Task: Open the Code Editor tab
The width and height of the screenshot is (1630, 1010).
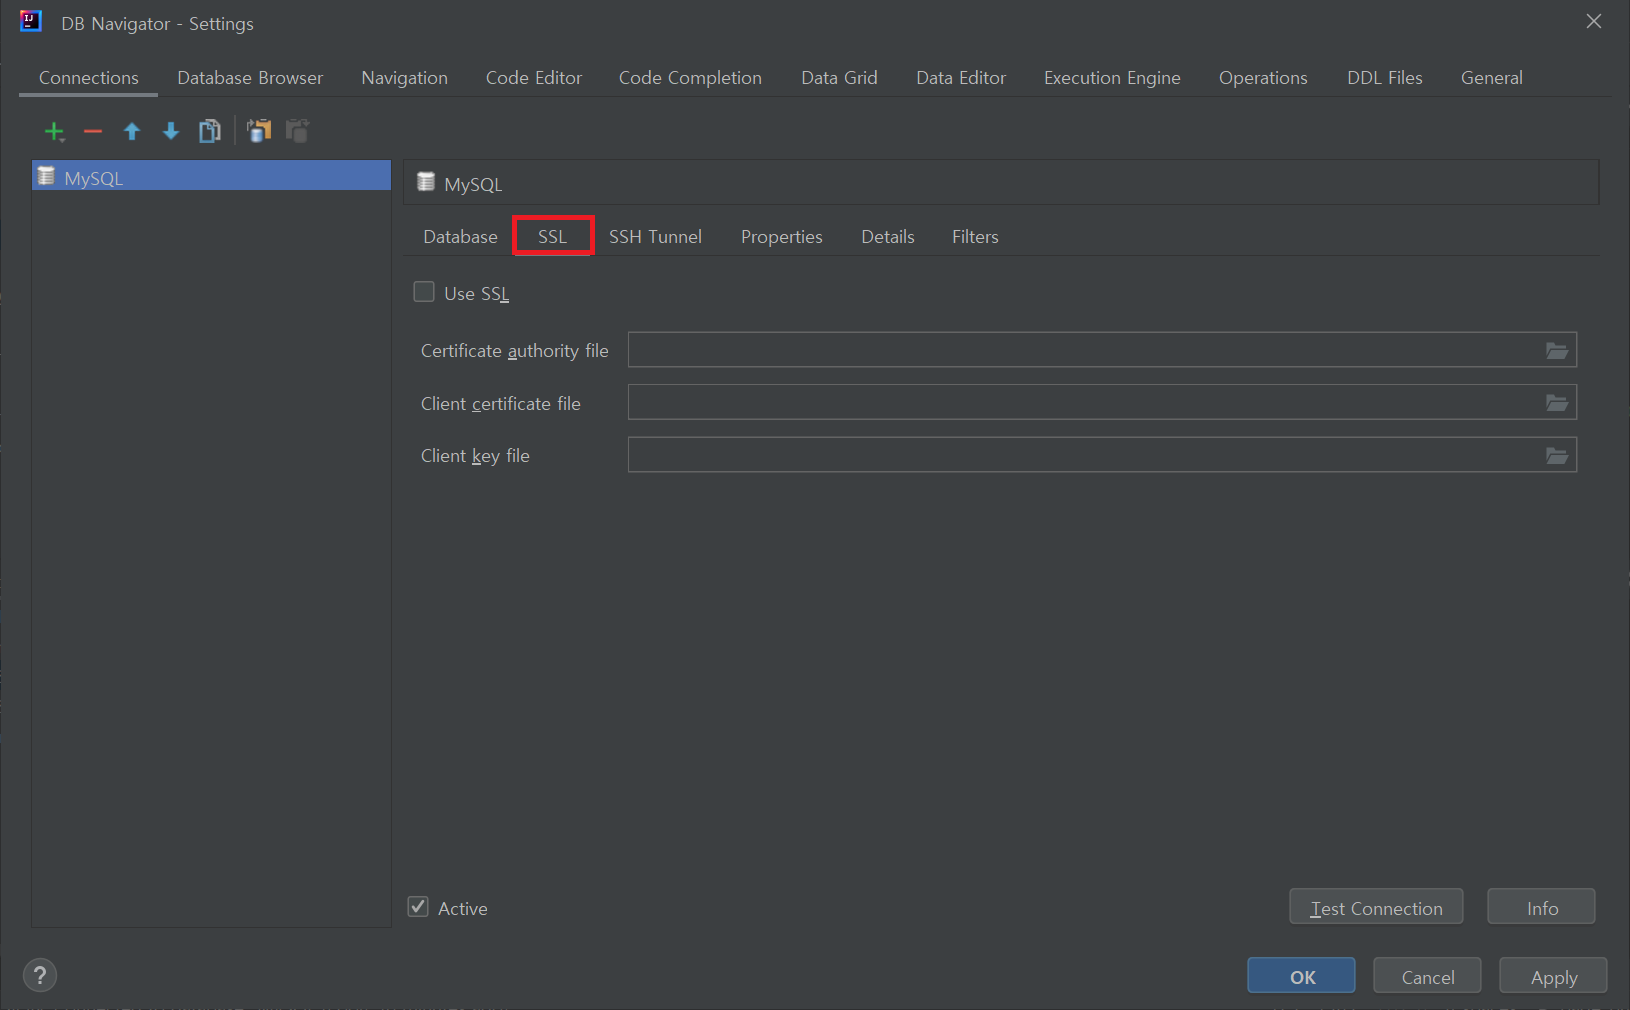Action: [534, 78]
